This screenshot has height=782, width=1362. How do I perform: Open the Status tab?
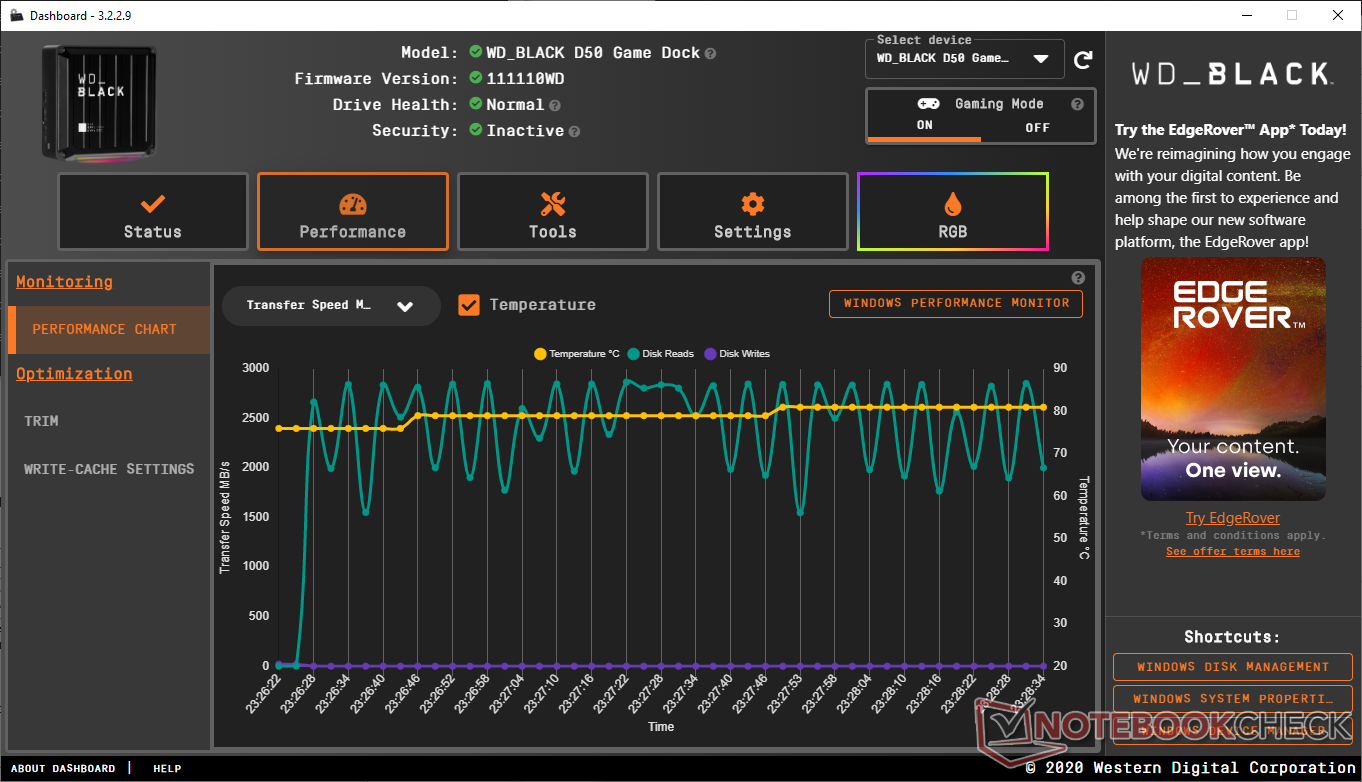pyautogui.click(x=153, y=211)
